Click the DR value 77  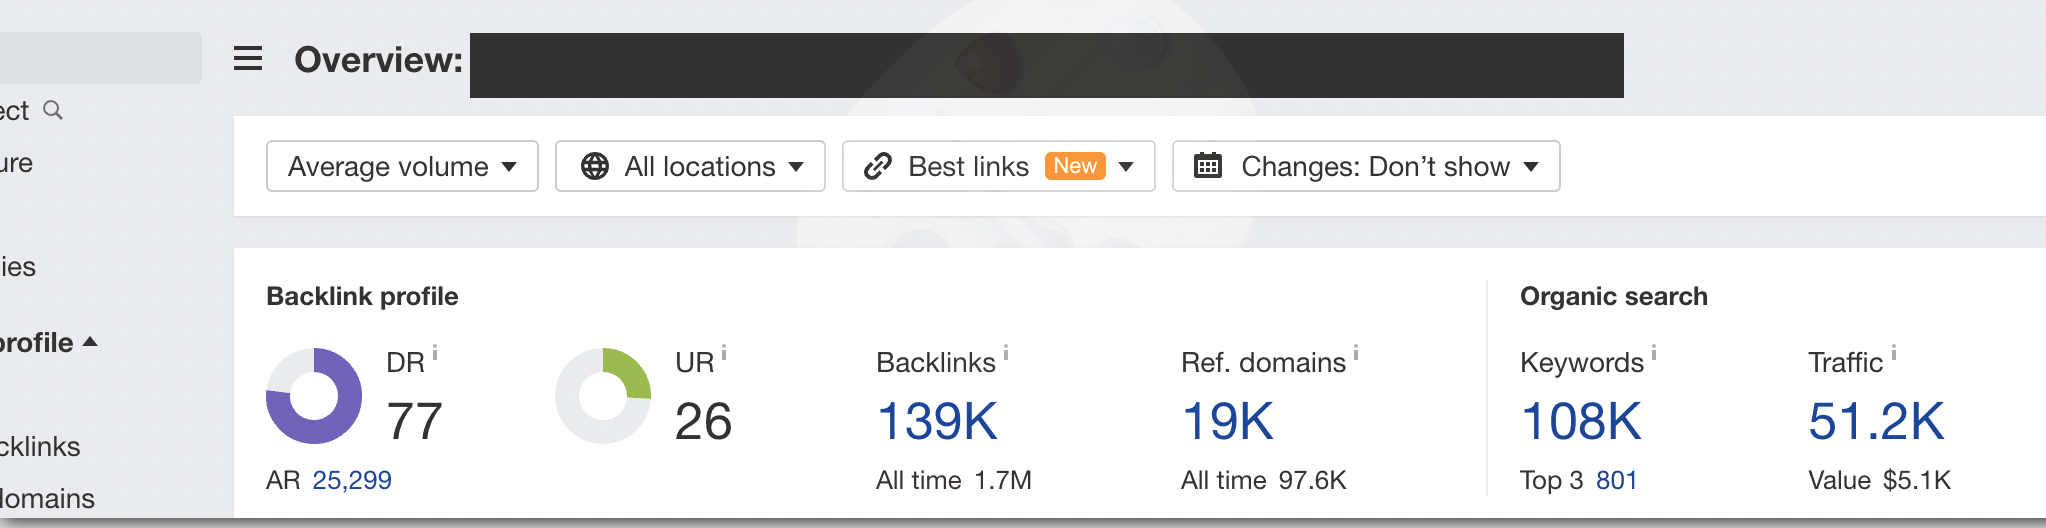click(414, 421)
